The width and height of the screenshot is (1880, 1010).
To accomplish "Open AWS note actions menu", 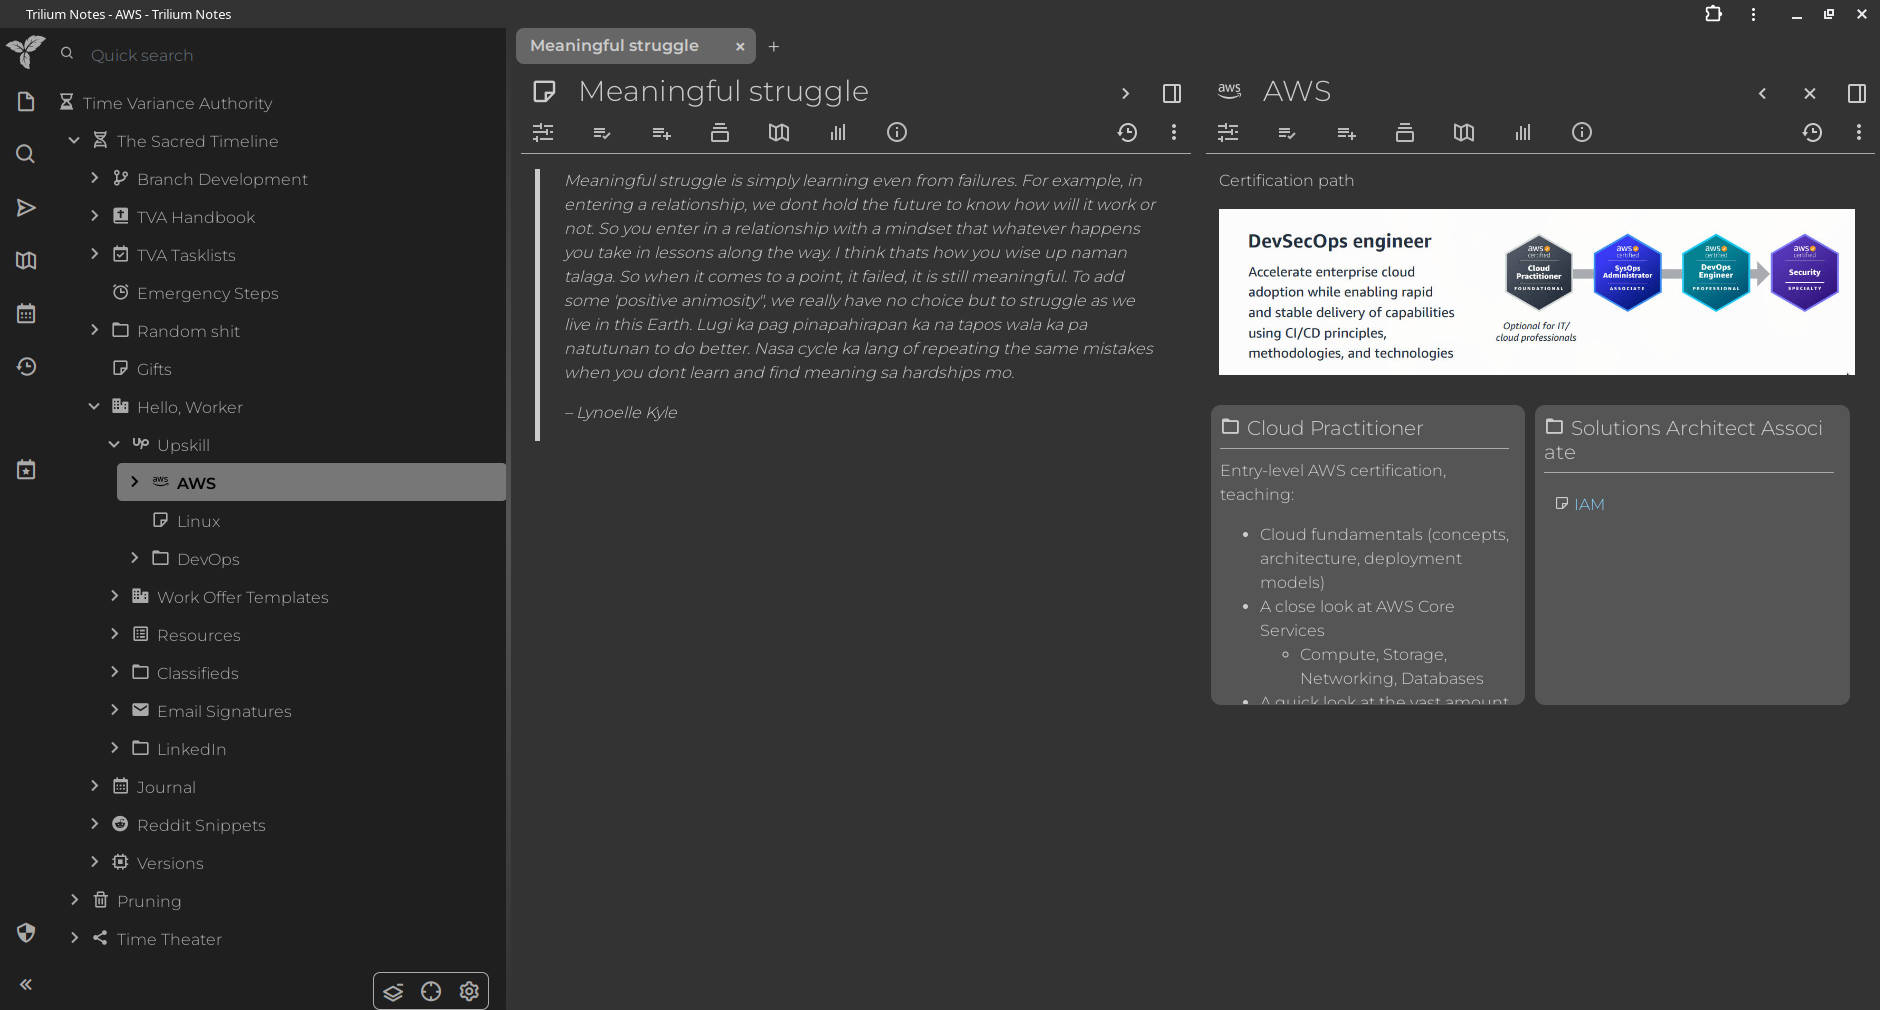I will coord(1859,132).
